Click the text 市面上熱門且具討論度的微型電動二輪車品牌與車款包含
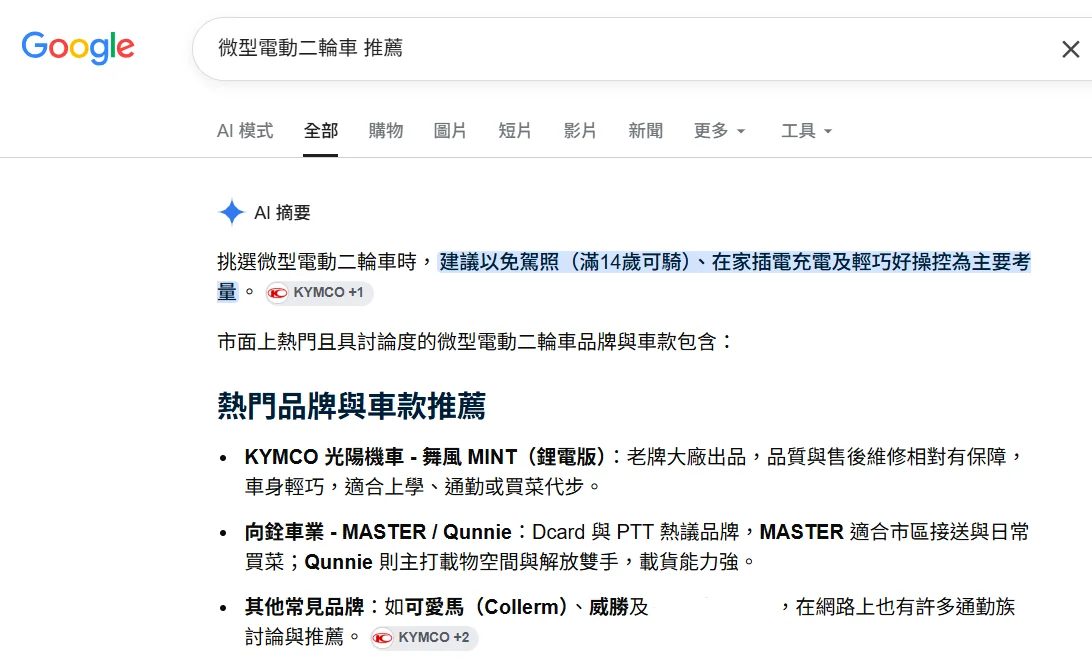 [x=467, y=342]
